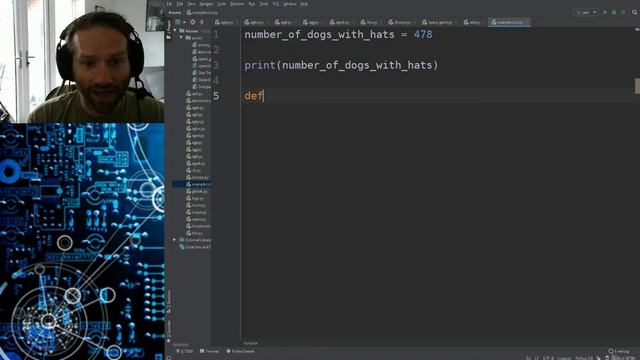Click the project name in navigation breadcrumb
Screen dimensions: 640x360
[x=175, y=13]
